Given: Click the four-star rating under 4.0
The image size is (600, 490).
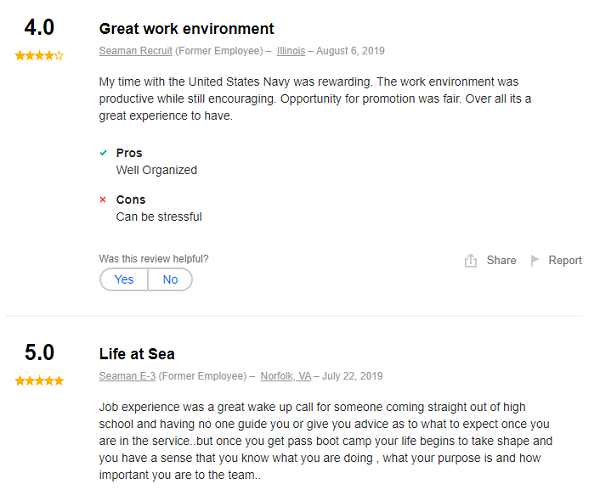Looking at the screenshot, I should pos(39,56).
